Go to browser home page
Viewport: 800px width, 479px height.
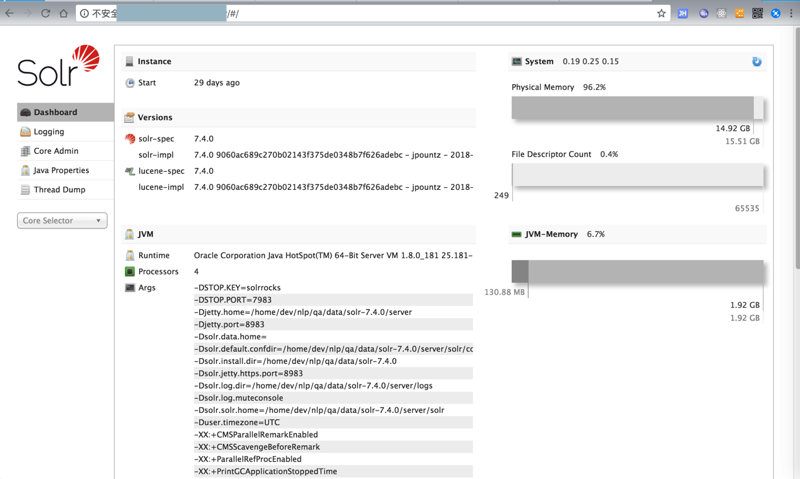coord(63,13)
